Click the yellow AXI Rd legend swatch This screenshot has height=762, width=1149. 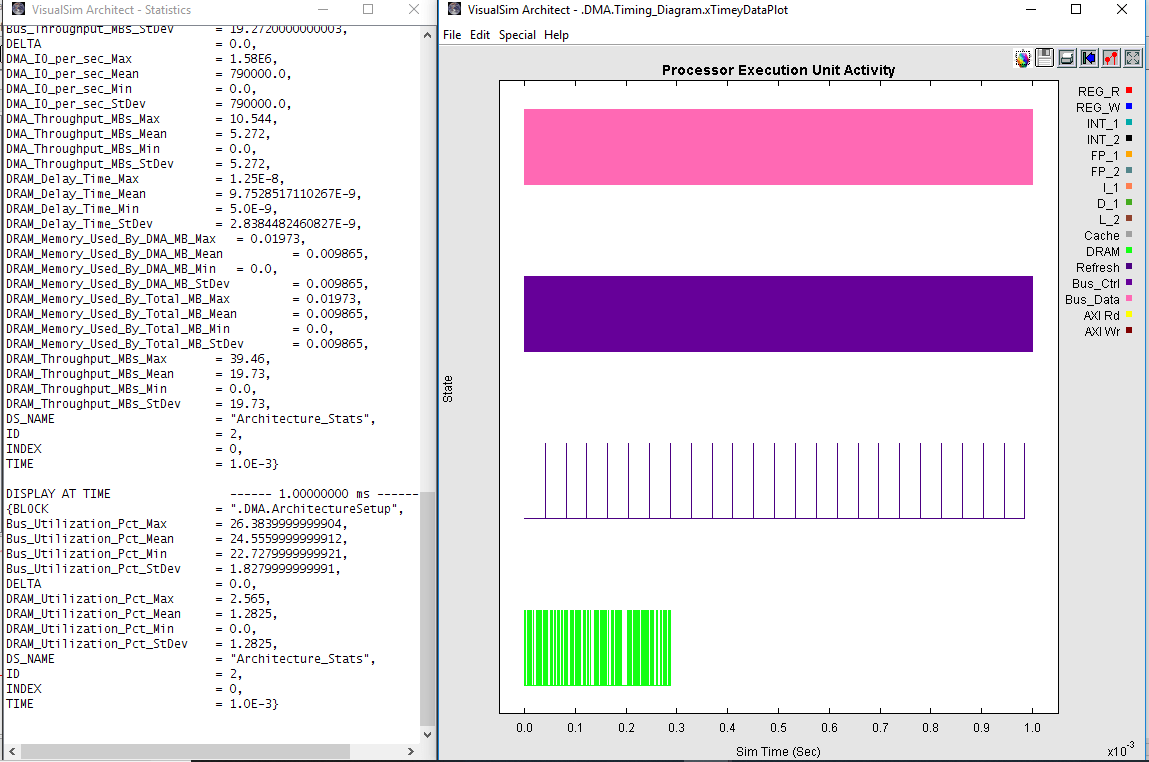click(x=1128, y=315)
